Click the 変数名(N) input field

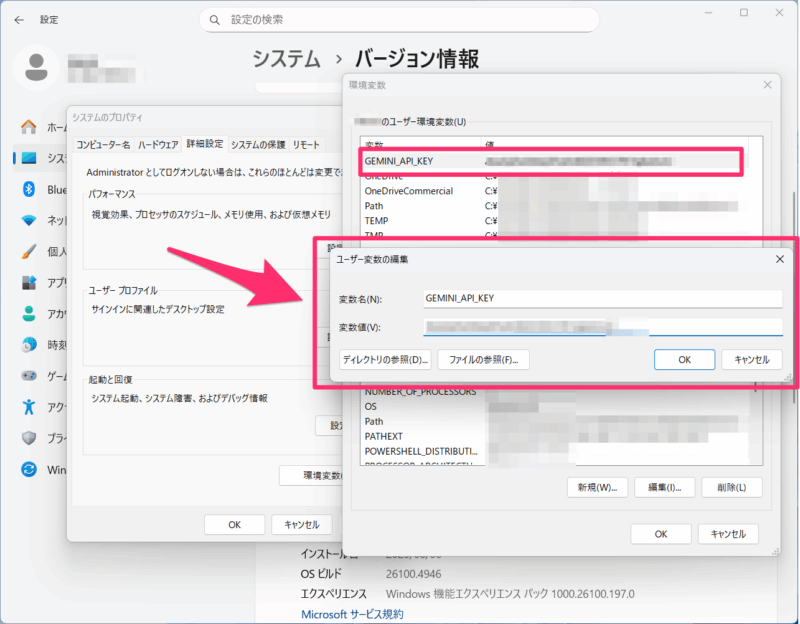(603, 298)
